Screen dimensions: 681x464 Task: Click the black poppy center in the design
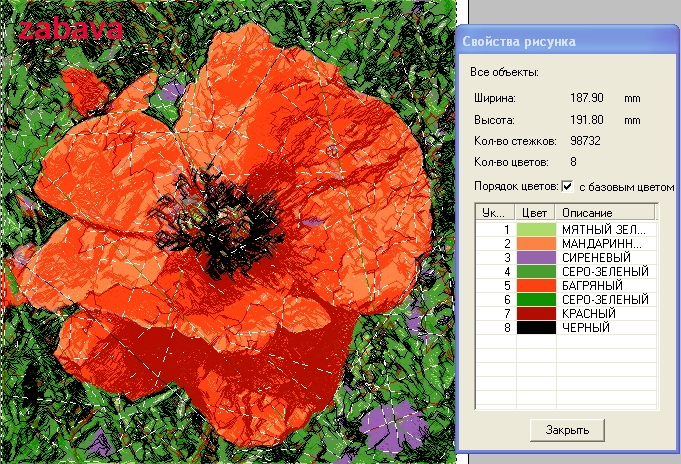(219, 222)
